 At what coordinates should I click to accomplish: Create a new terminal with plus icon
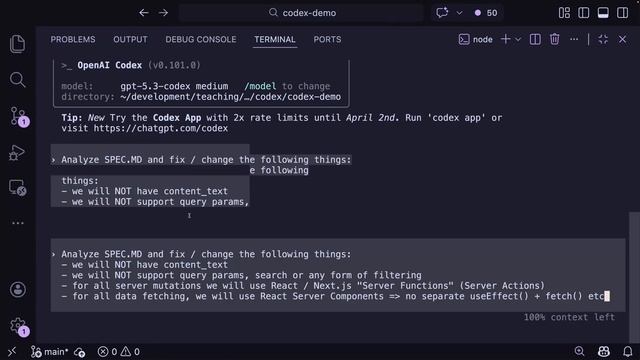click(505, 39)
